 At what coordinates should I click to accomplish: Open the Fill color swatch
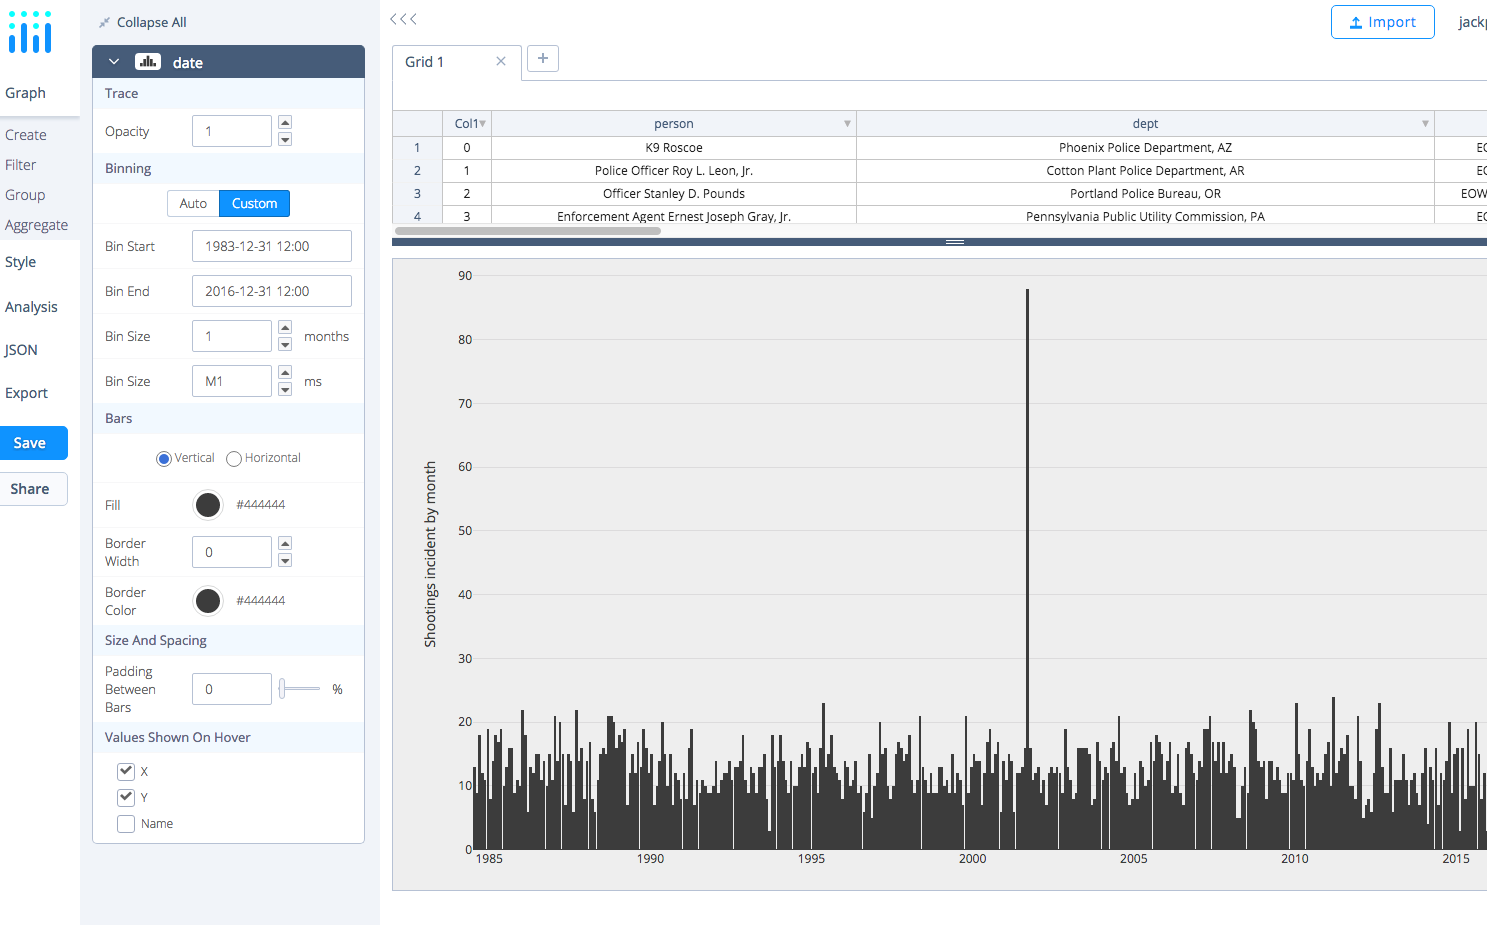coord(207,505)
